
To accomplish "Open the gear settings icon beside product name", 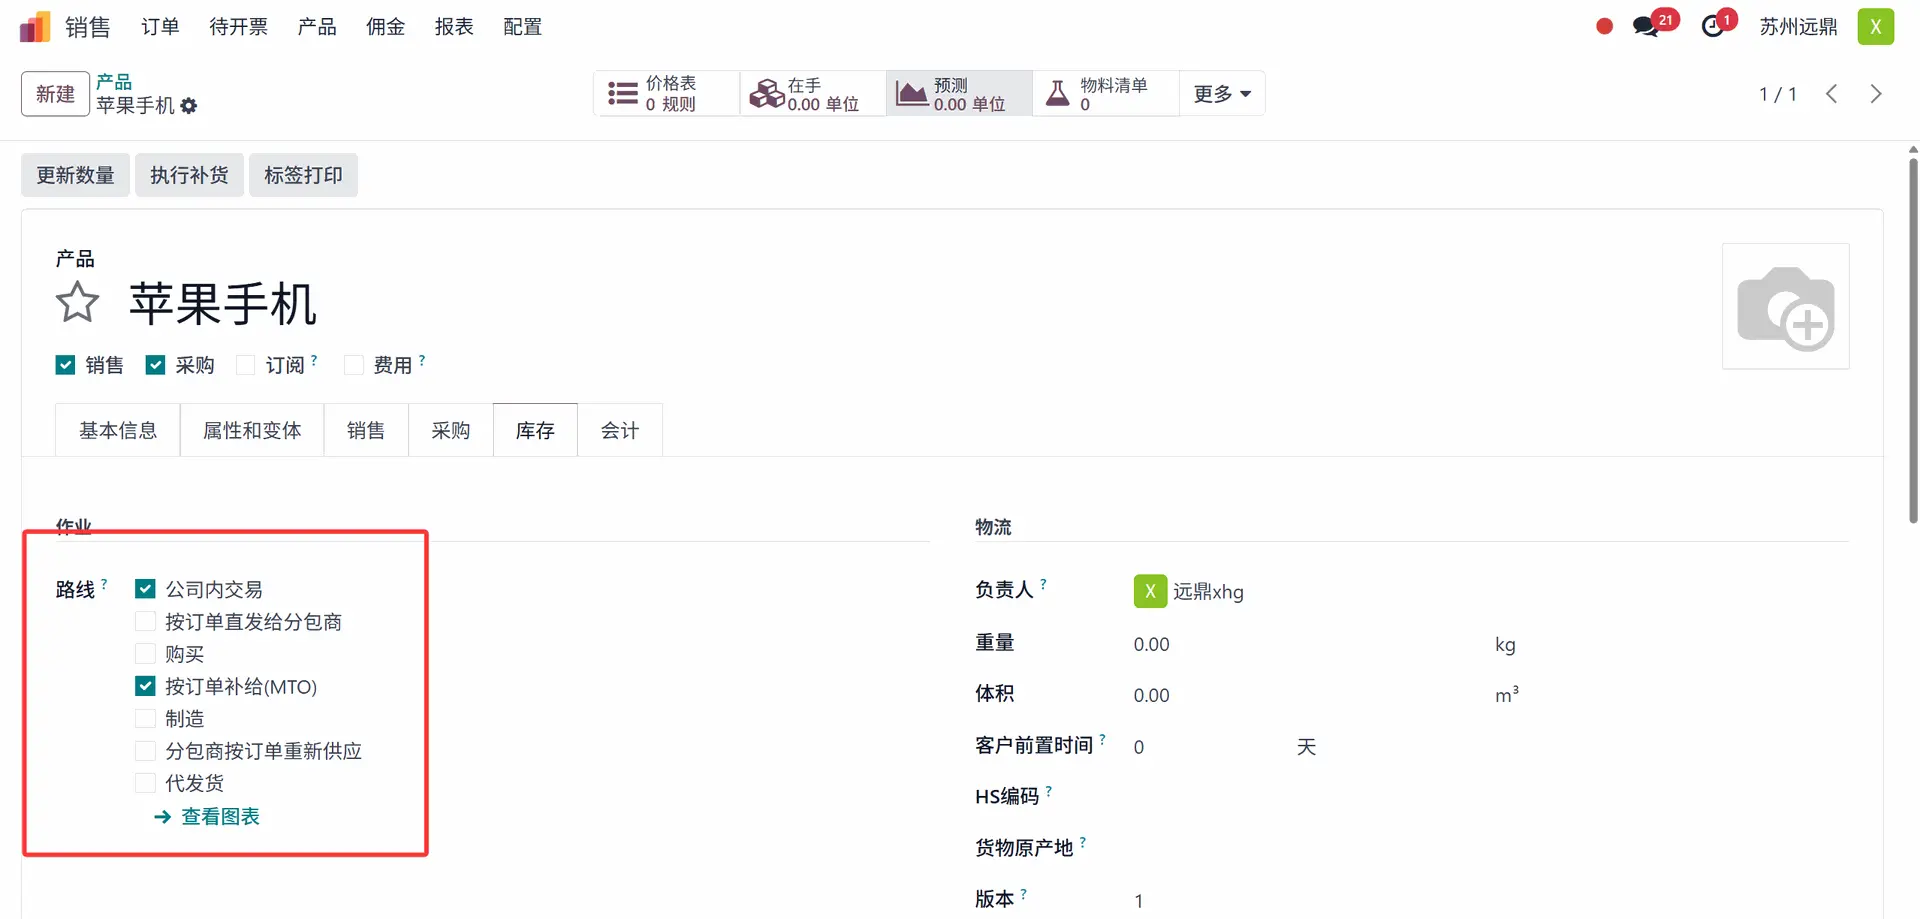I will (189, 106).
